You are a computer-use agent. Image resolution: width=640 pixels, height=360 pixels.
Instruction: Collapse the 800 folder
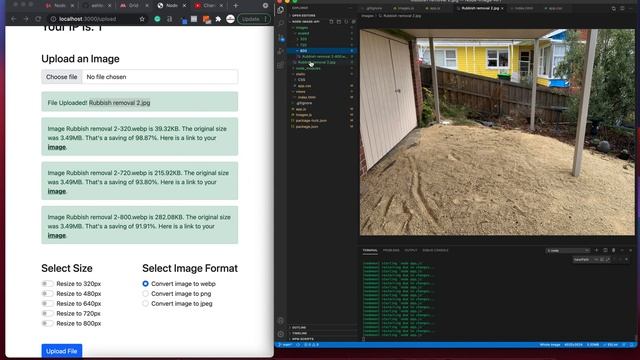coord(304,51)
